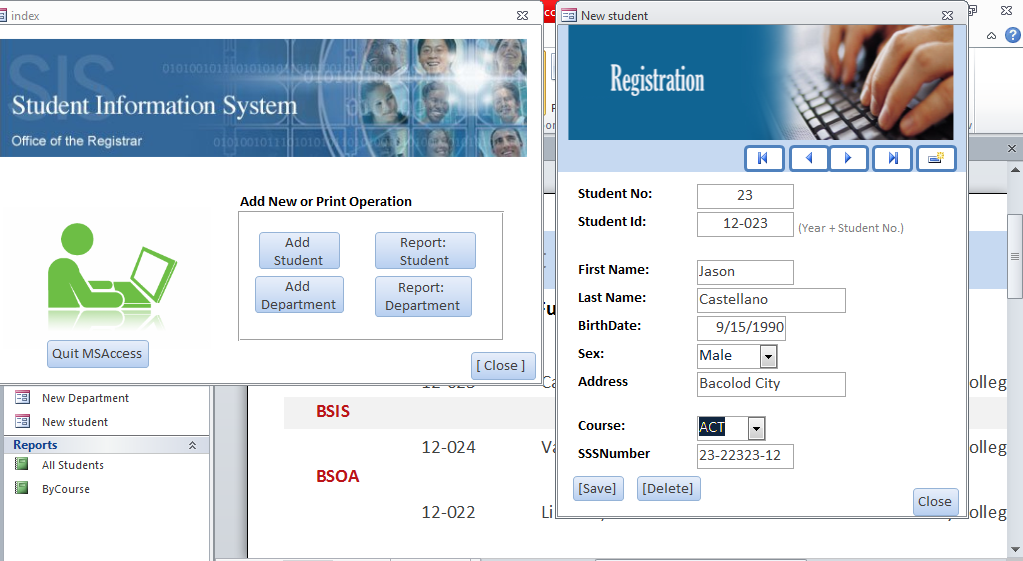Collapse the ribbon with the caret icon
This screenshot has height=561, width=1023.
[991, 36]
